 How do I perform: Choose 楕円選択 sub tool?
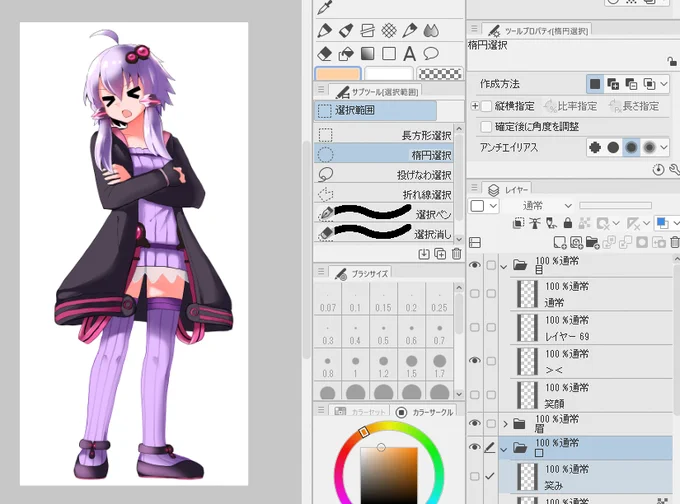click(383, 154)
